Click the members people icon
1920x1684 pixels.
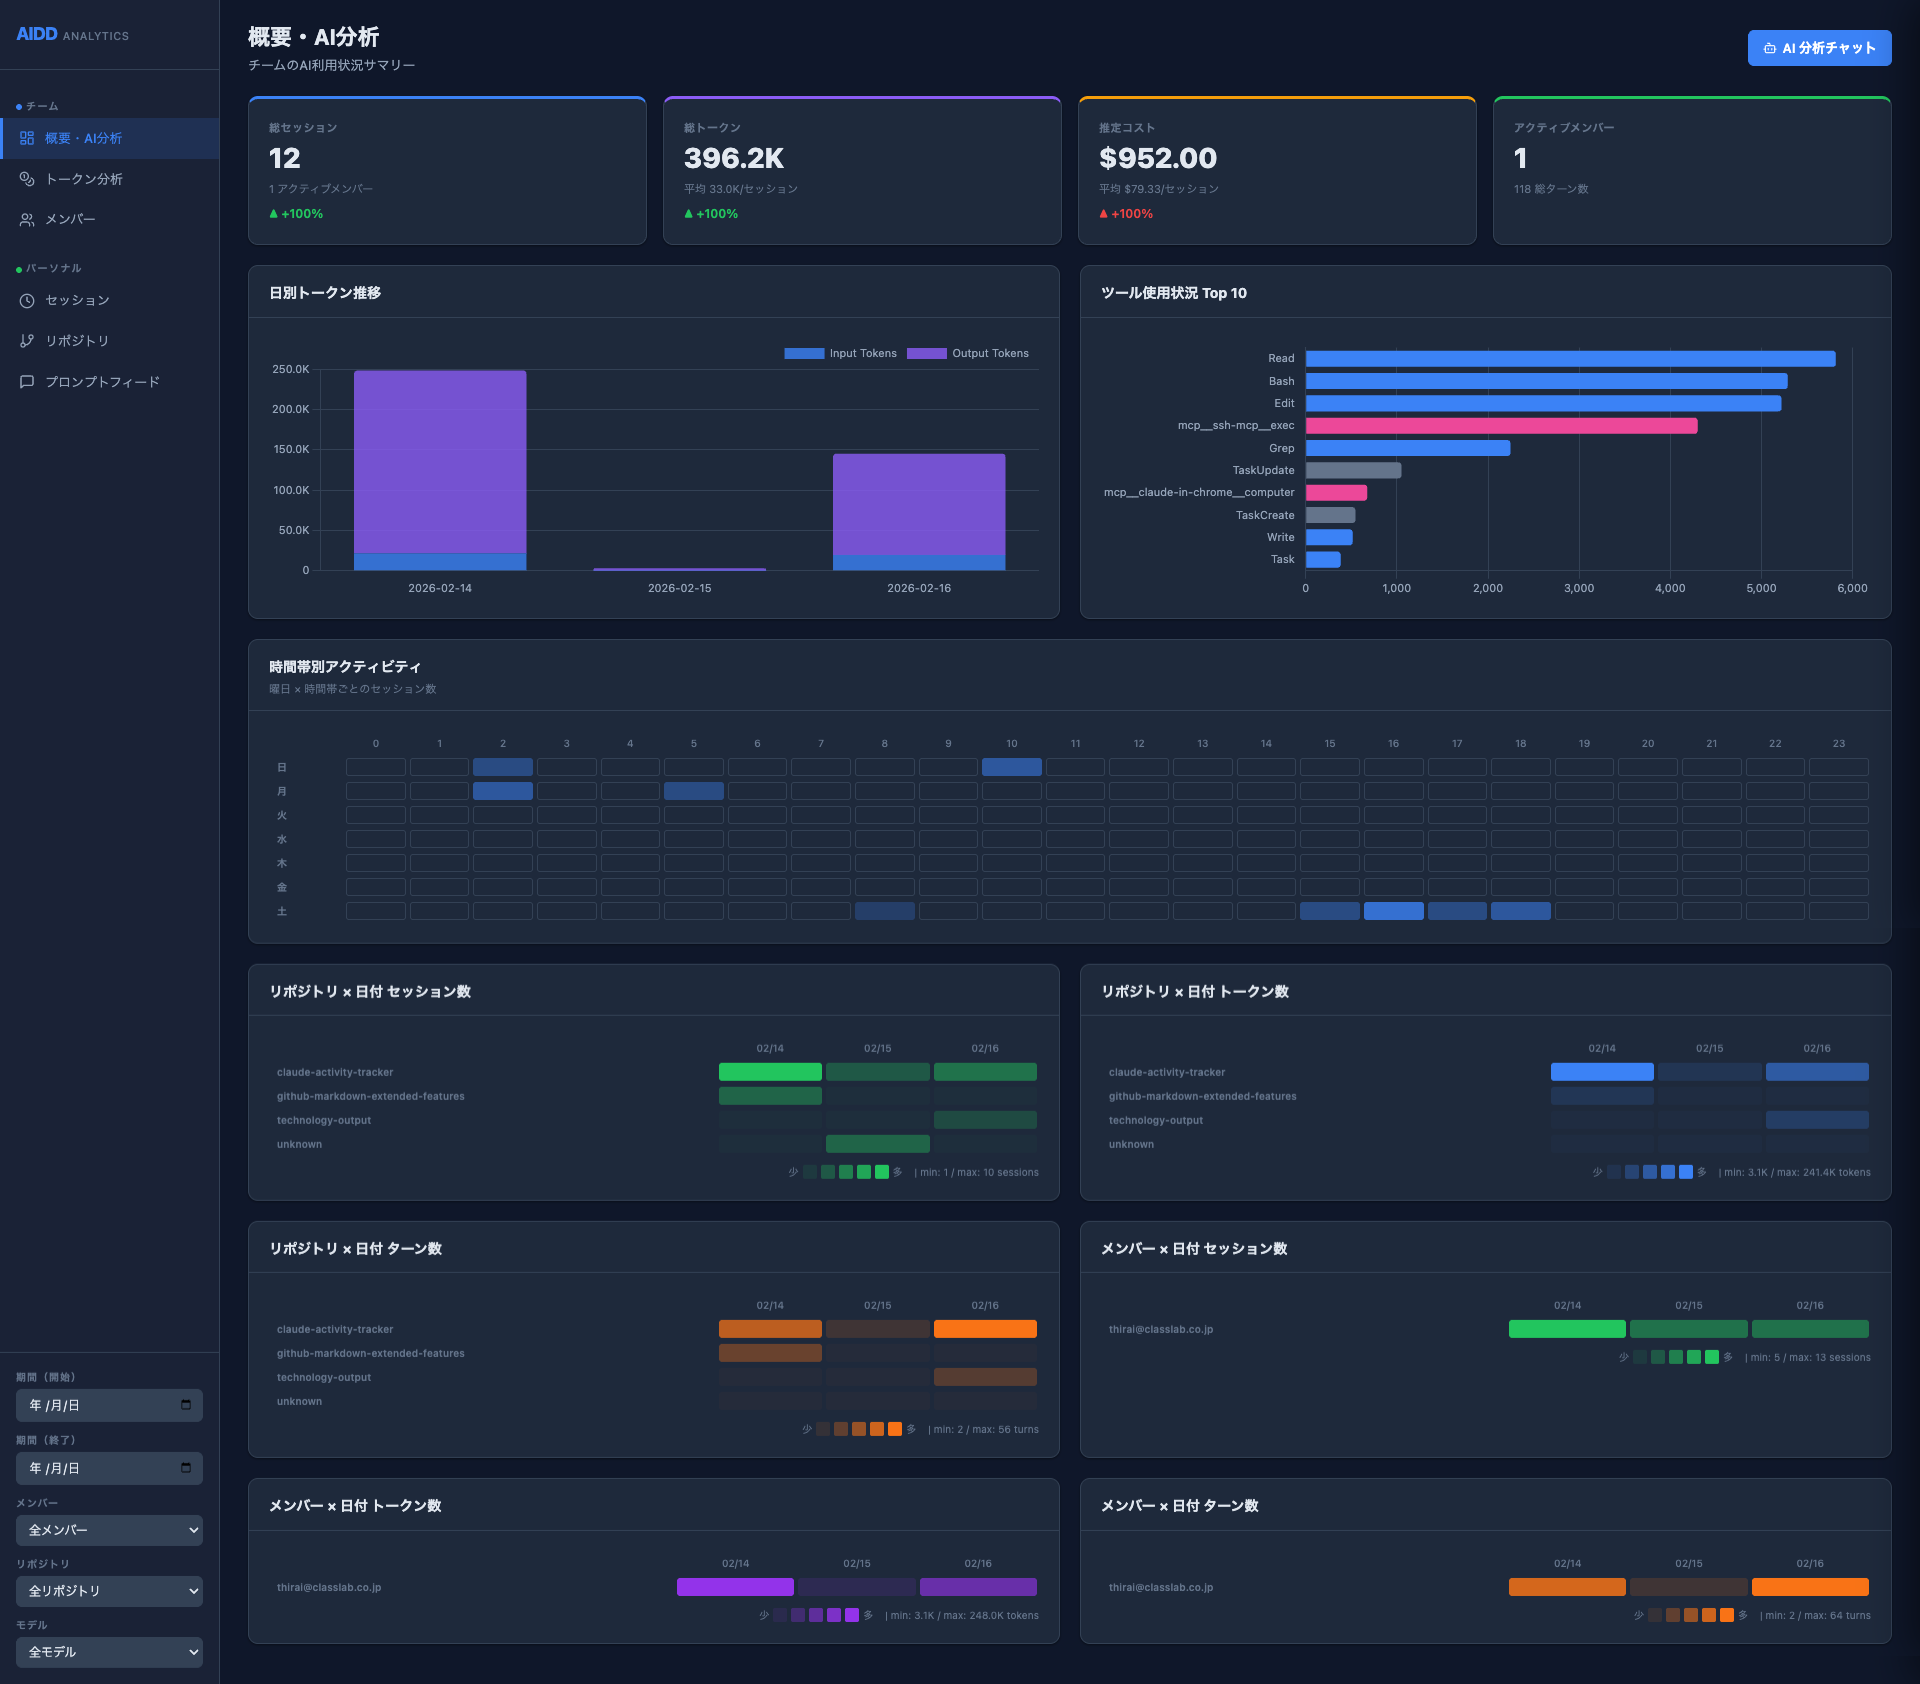pyautogui.click(x=27, y=220)
